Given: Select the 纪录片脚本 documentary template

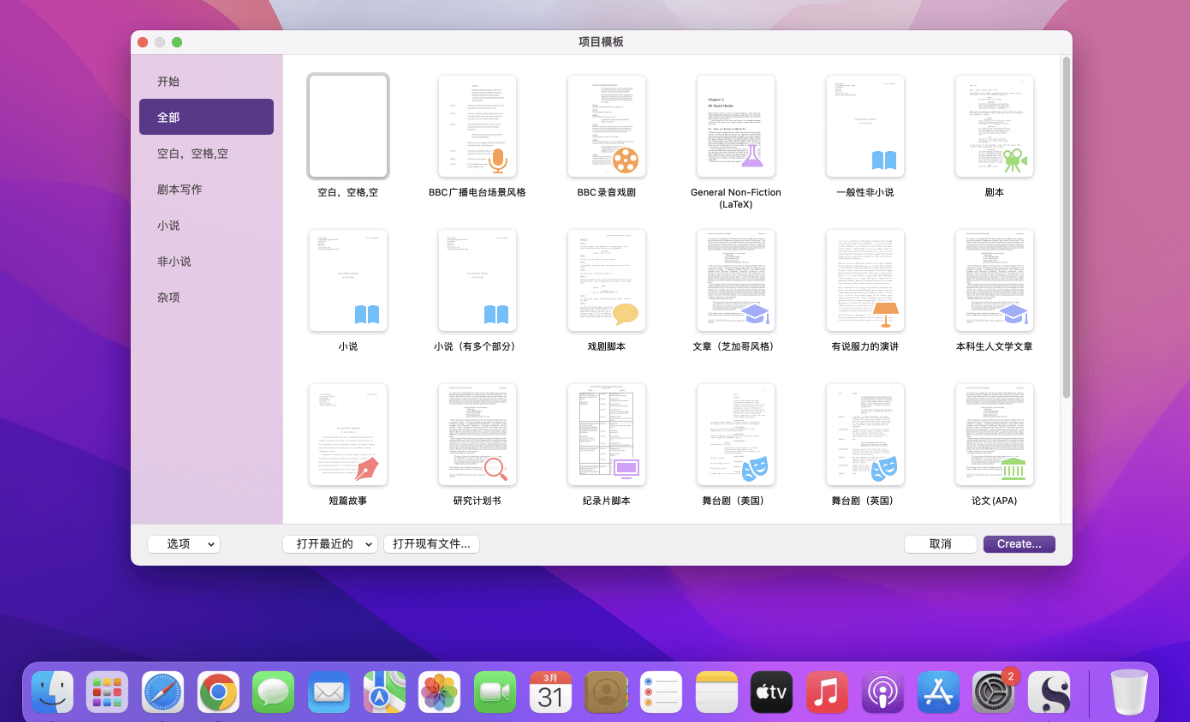Looking at the screenshot, I should [606, 434].
